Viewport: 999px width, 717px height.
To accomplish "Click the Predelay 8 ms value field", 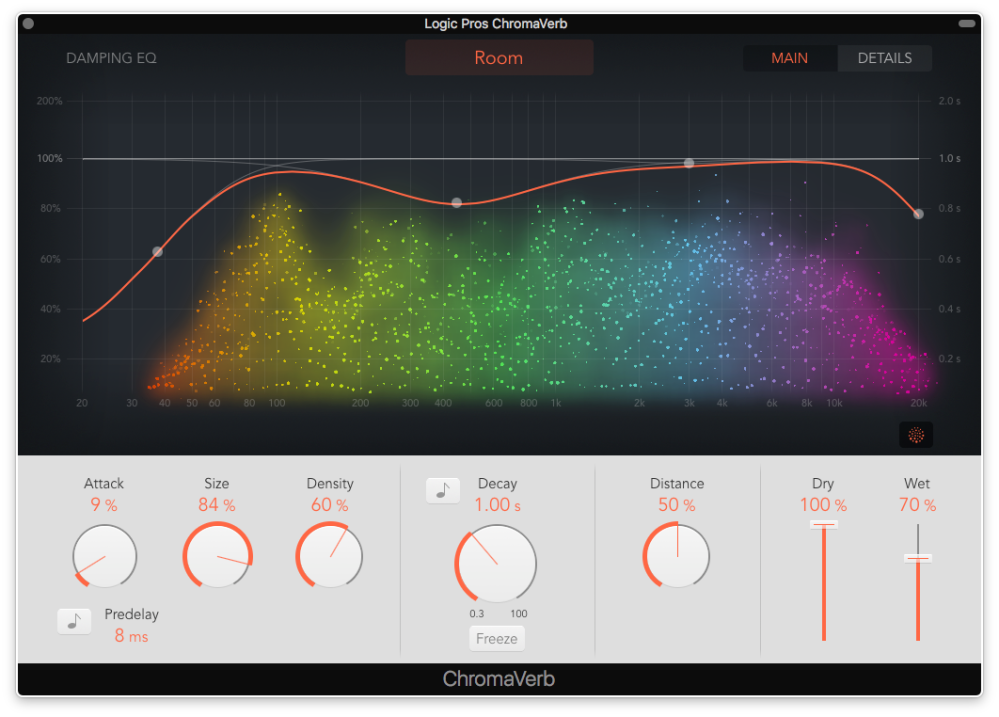I will [131, 635].
